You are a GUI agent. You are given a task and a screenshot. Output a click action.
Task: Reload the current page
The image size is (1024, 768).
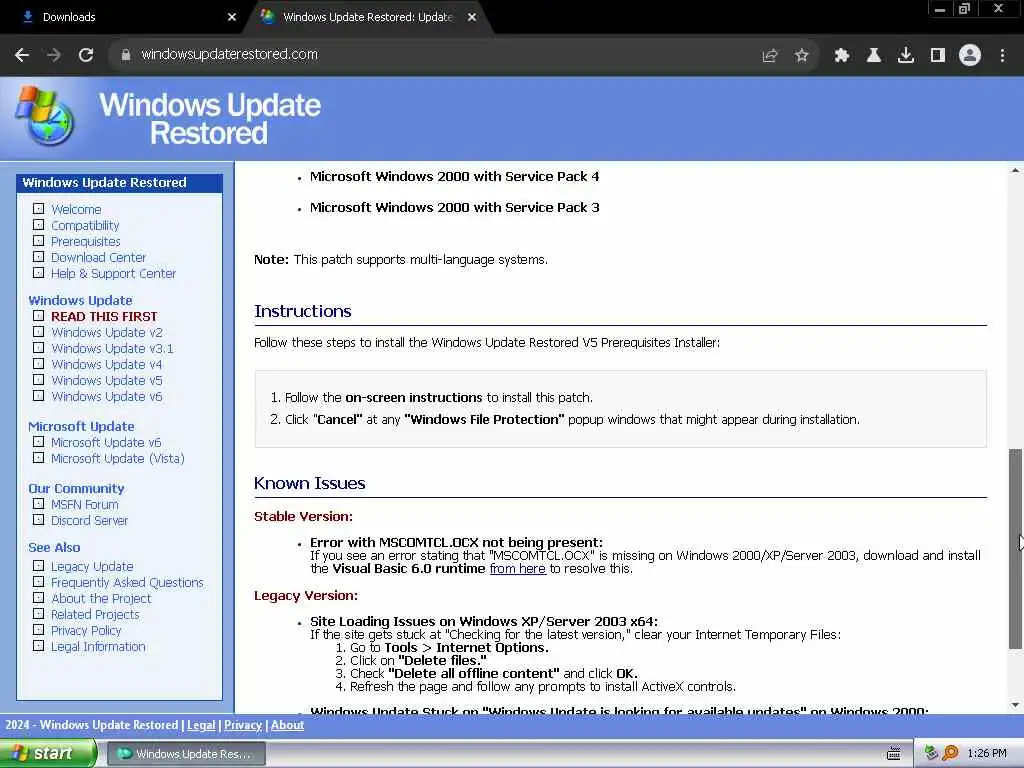[86, 56]
